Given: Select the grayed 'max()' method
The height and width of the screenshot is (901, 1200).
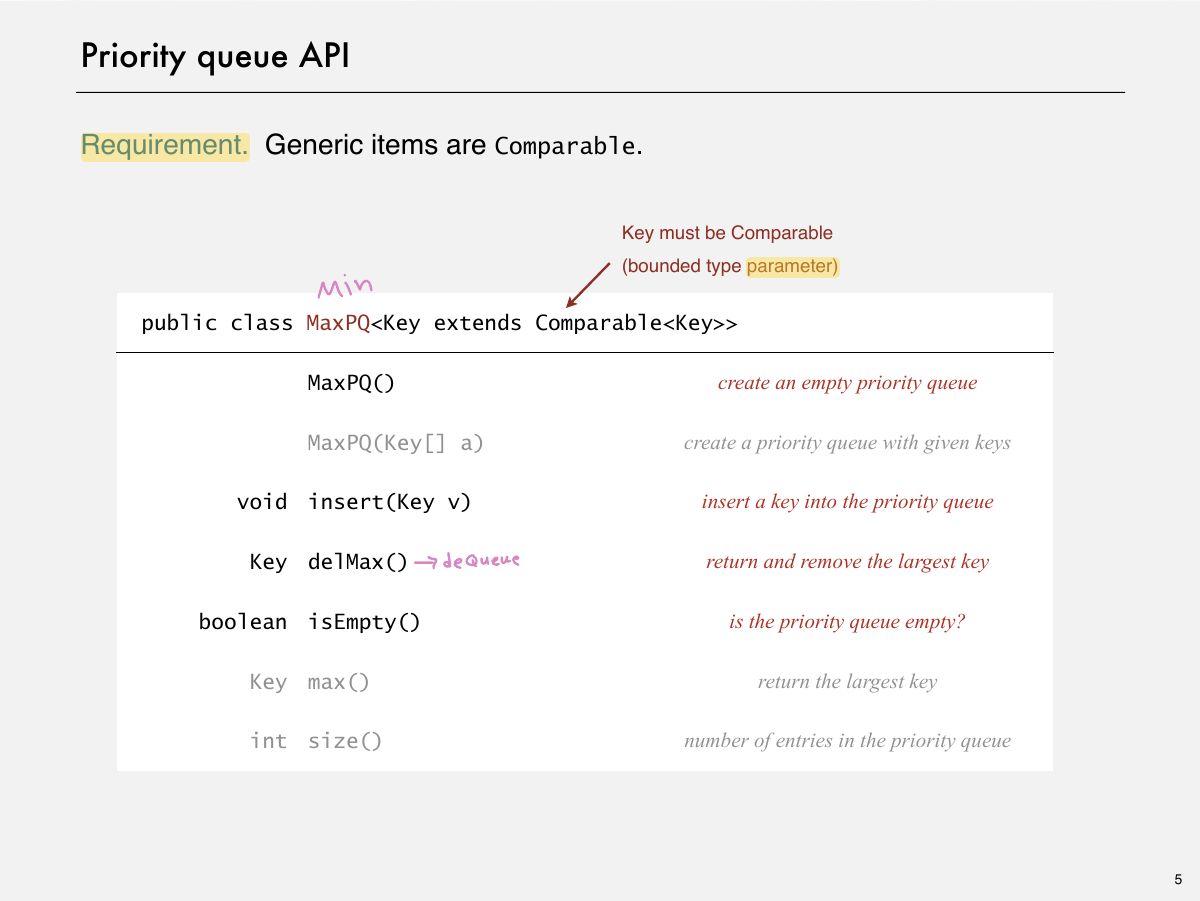Looking at the screenshot, I should coord(339,682).
